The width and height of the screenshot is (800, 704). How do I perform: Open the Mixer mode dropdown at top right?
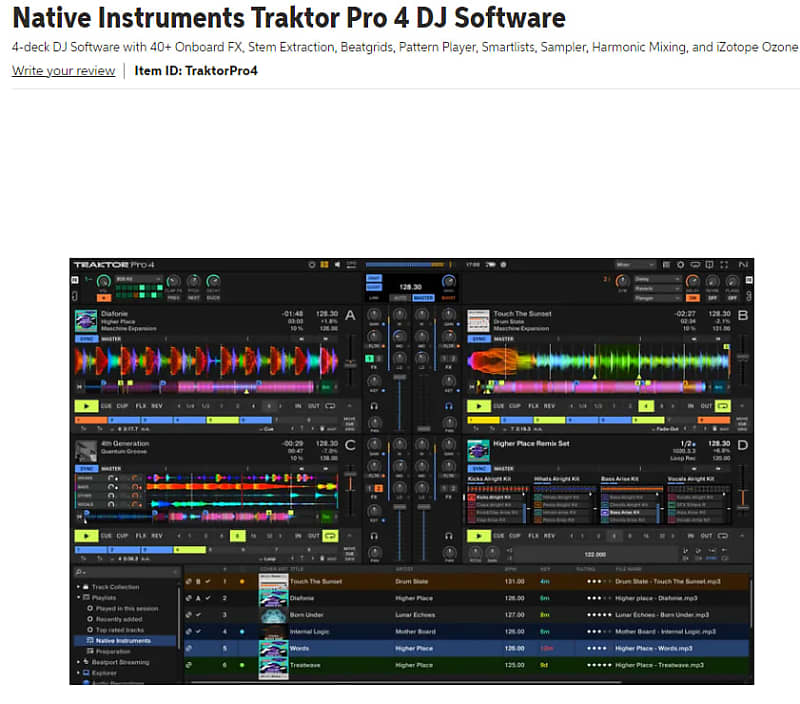[635, 263]
